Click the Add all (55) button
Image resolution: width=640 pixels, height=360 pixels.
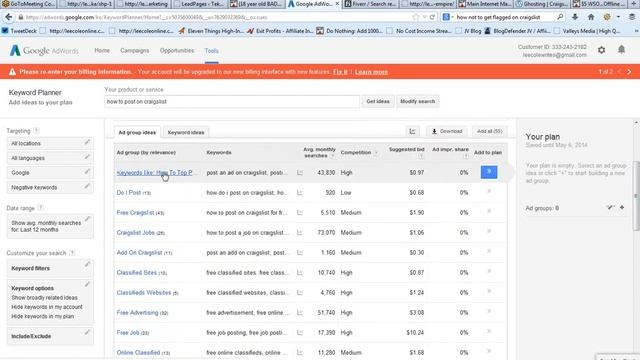[x=489, y=131]
